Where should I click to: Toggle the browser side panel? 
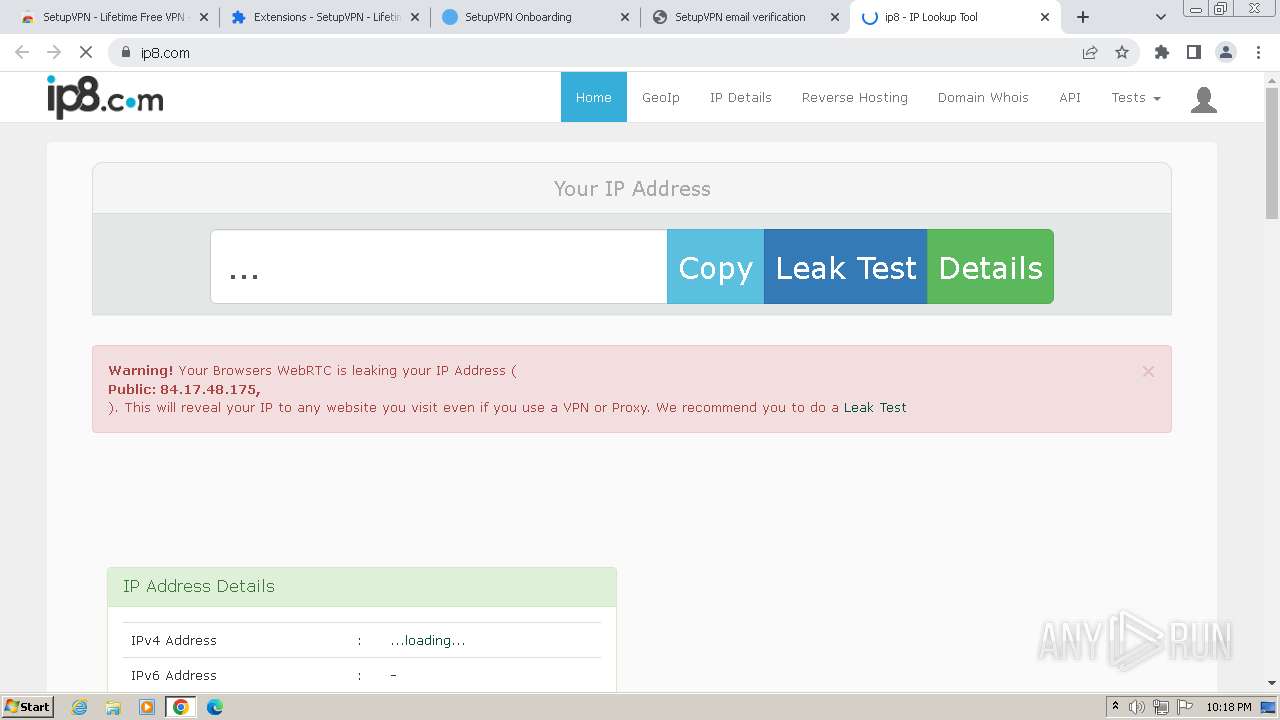(1193, 53)
